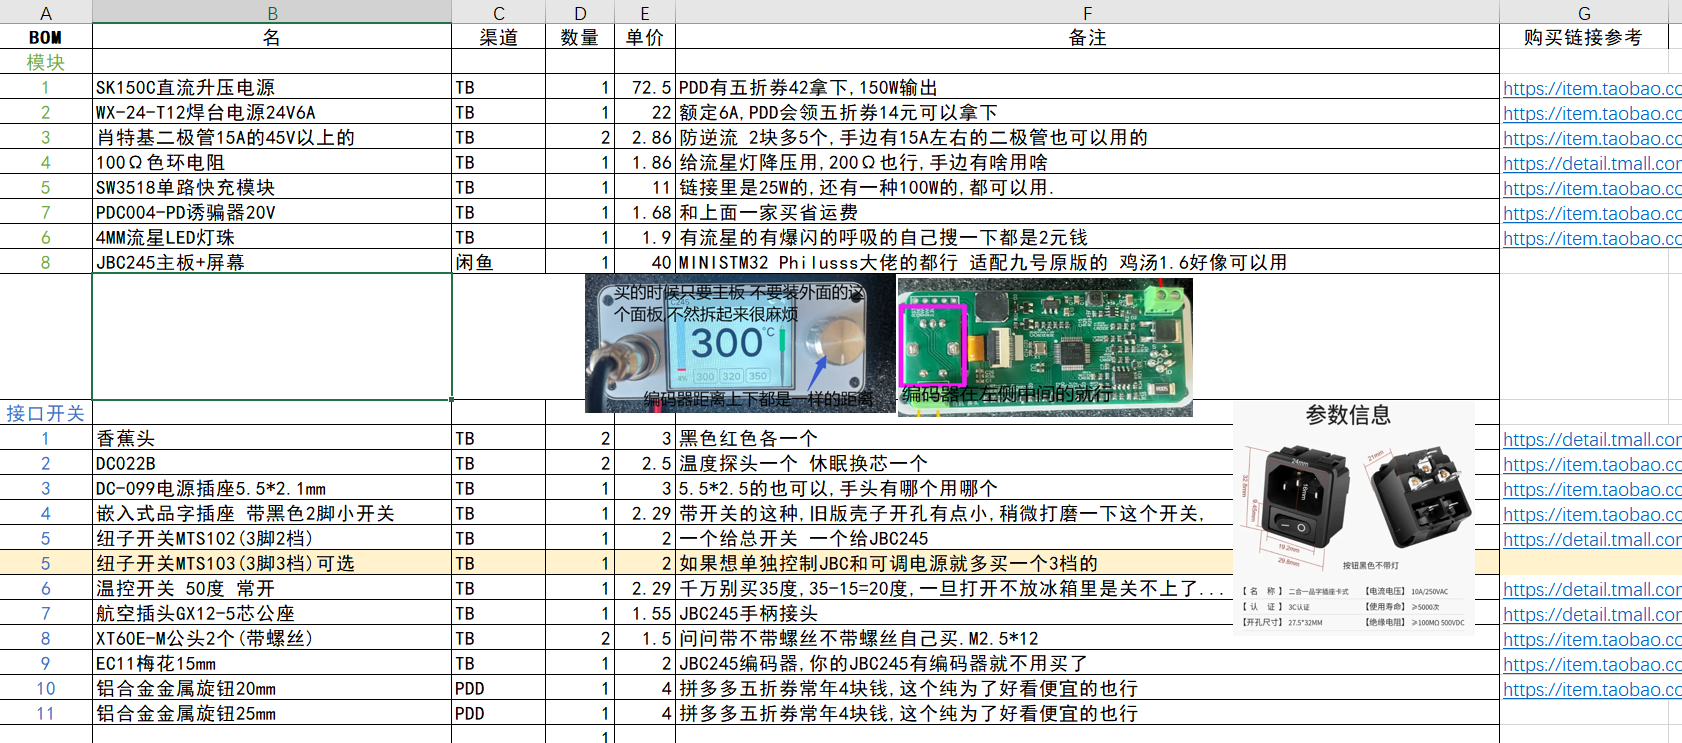Open the tmall link for 香蕉头
Screen dimensions: 1682x743
pos(1592,439)
